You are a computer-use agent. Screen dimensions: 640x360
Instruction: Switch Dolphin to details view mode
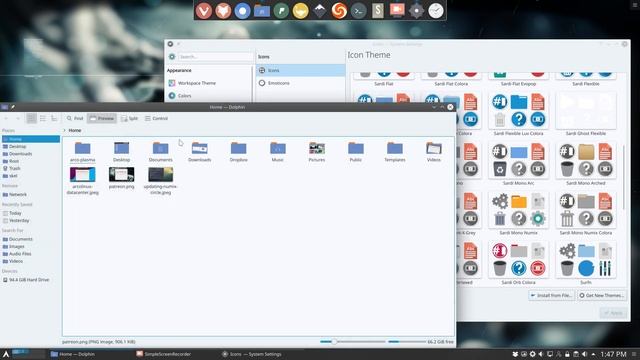point(54,118)
